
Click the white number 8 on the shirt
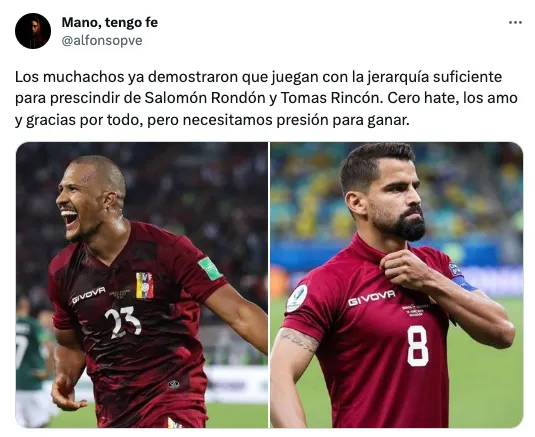point(418,346)
